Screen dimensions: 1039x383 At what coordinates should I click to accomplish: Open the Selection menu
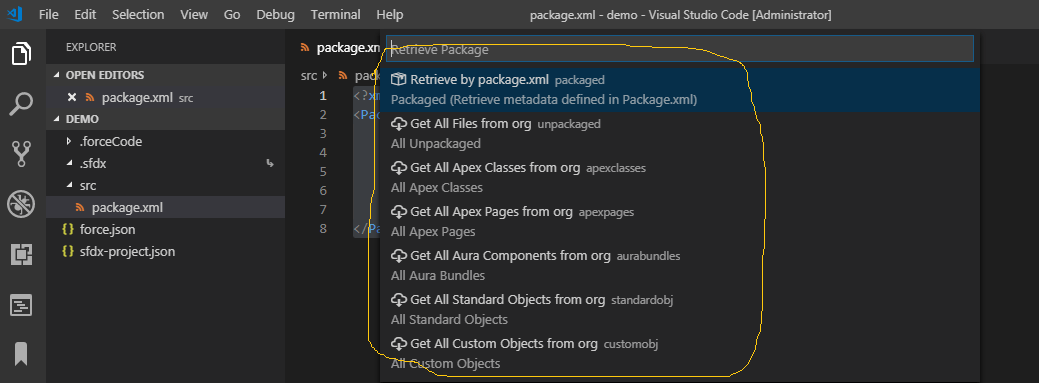click(x=138, y=15)
